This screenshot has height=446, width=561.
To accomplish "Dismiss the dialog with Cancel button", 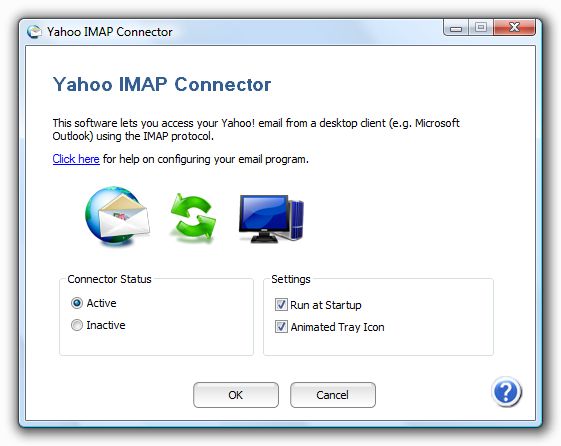I will coord(333,395).
